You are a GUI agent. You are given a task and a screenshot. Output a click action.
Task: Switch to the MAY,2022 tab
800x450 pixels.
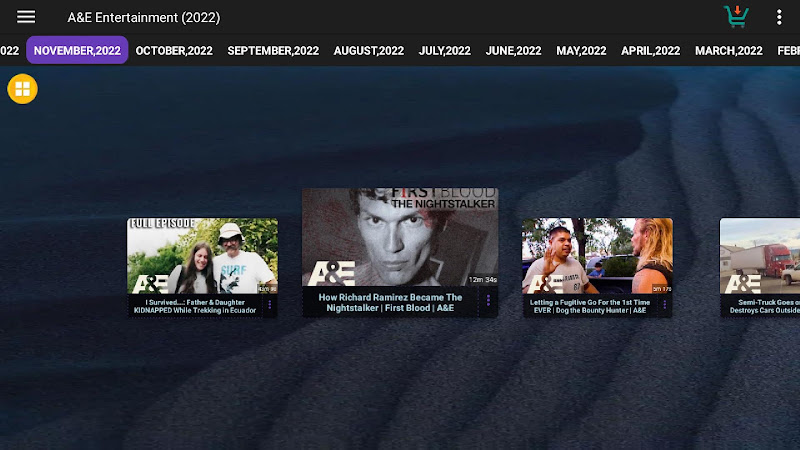click(x=581, y=51)
